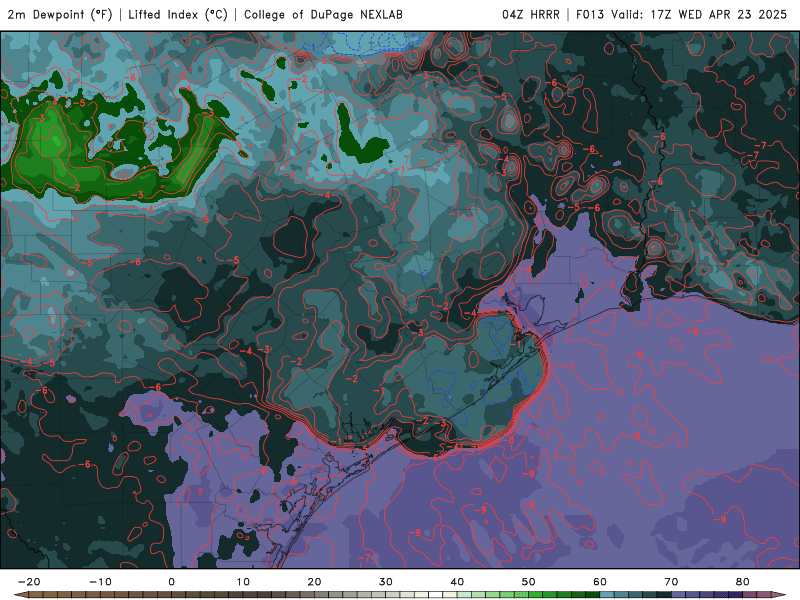Click the 50 label on the color scale
The image size is (800, 600).
click(529, 582)
